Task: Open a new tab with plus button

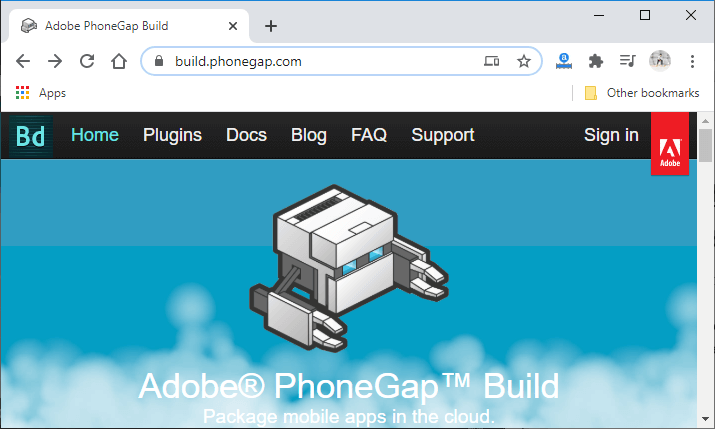Action: point(271,26)
